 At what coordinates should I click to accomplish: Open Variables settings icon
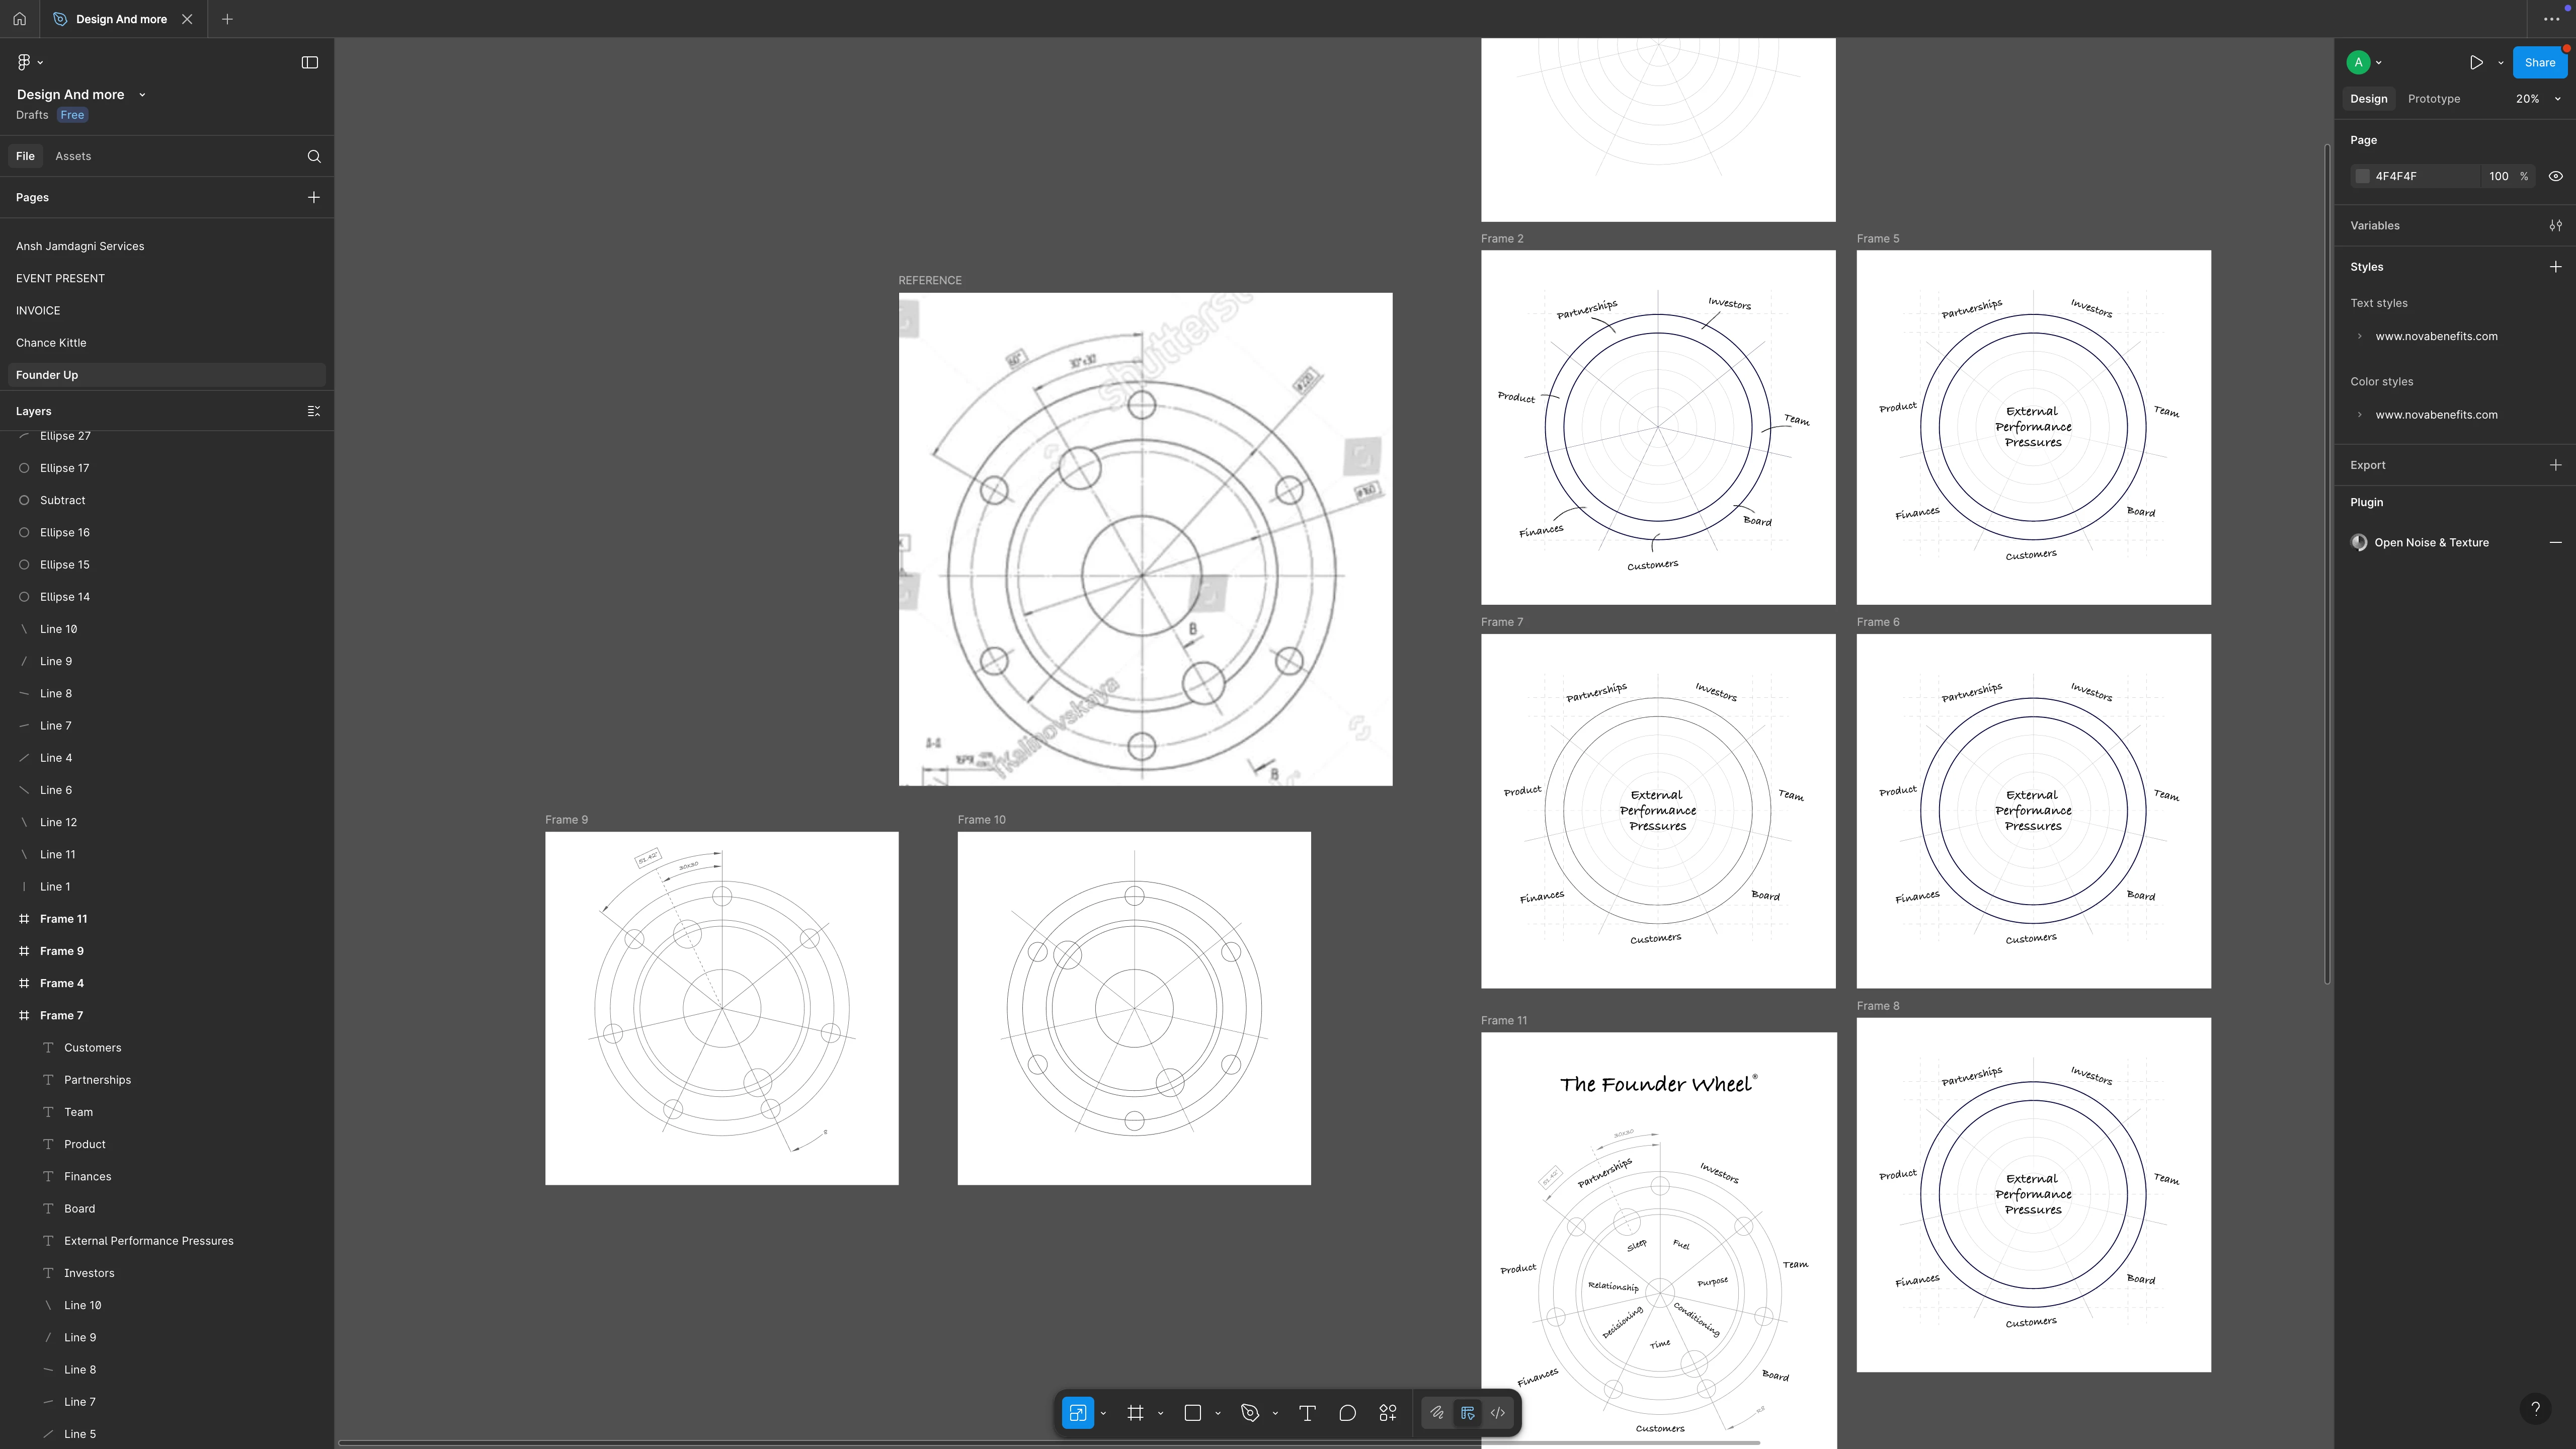[2555, 226]
